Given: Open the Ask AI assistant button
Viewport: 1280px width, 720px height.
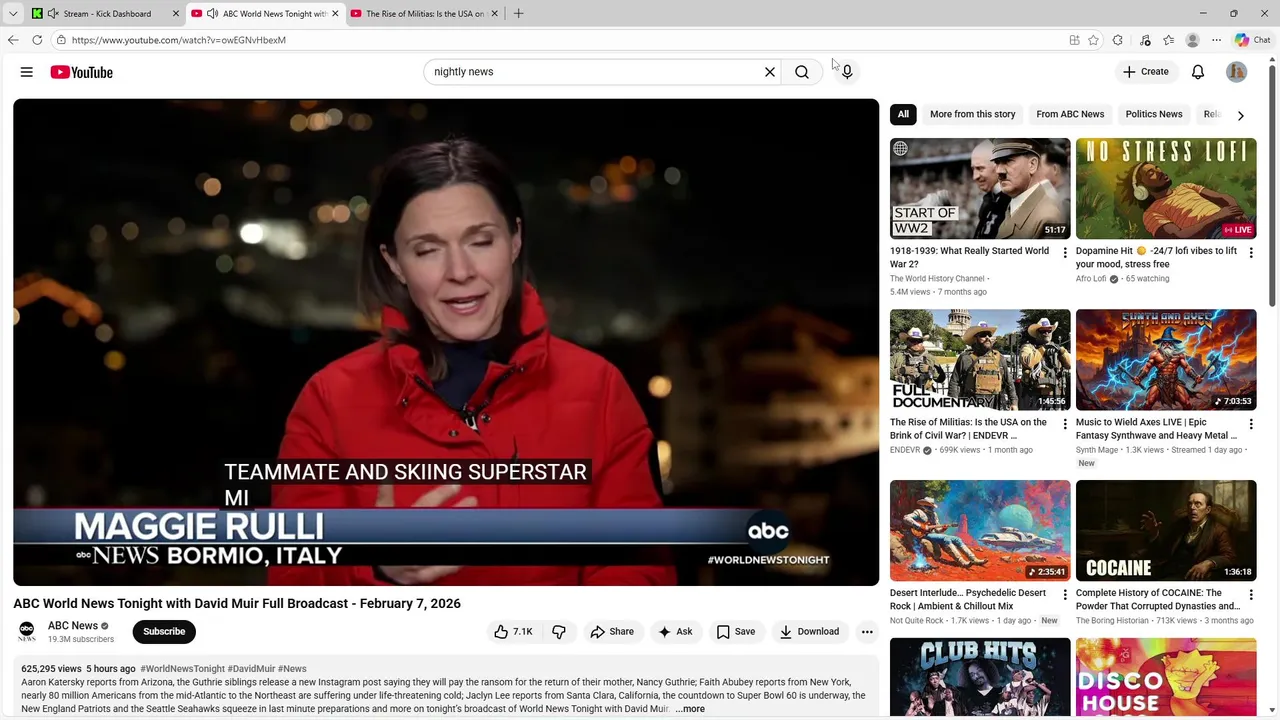Looking at the screenshot, I should point(675,632).
